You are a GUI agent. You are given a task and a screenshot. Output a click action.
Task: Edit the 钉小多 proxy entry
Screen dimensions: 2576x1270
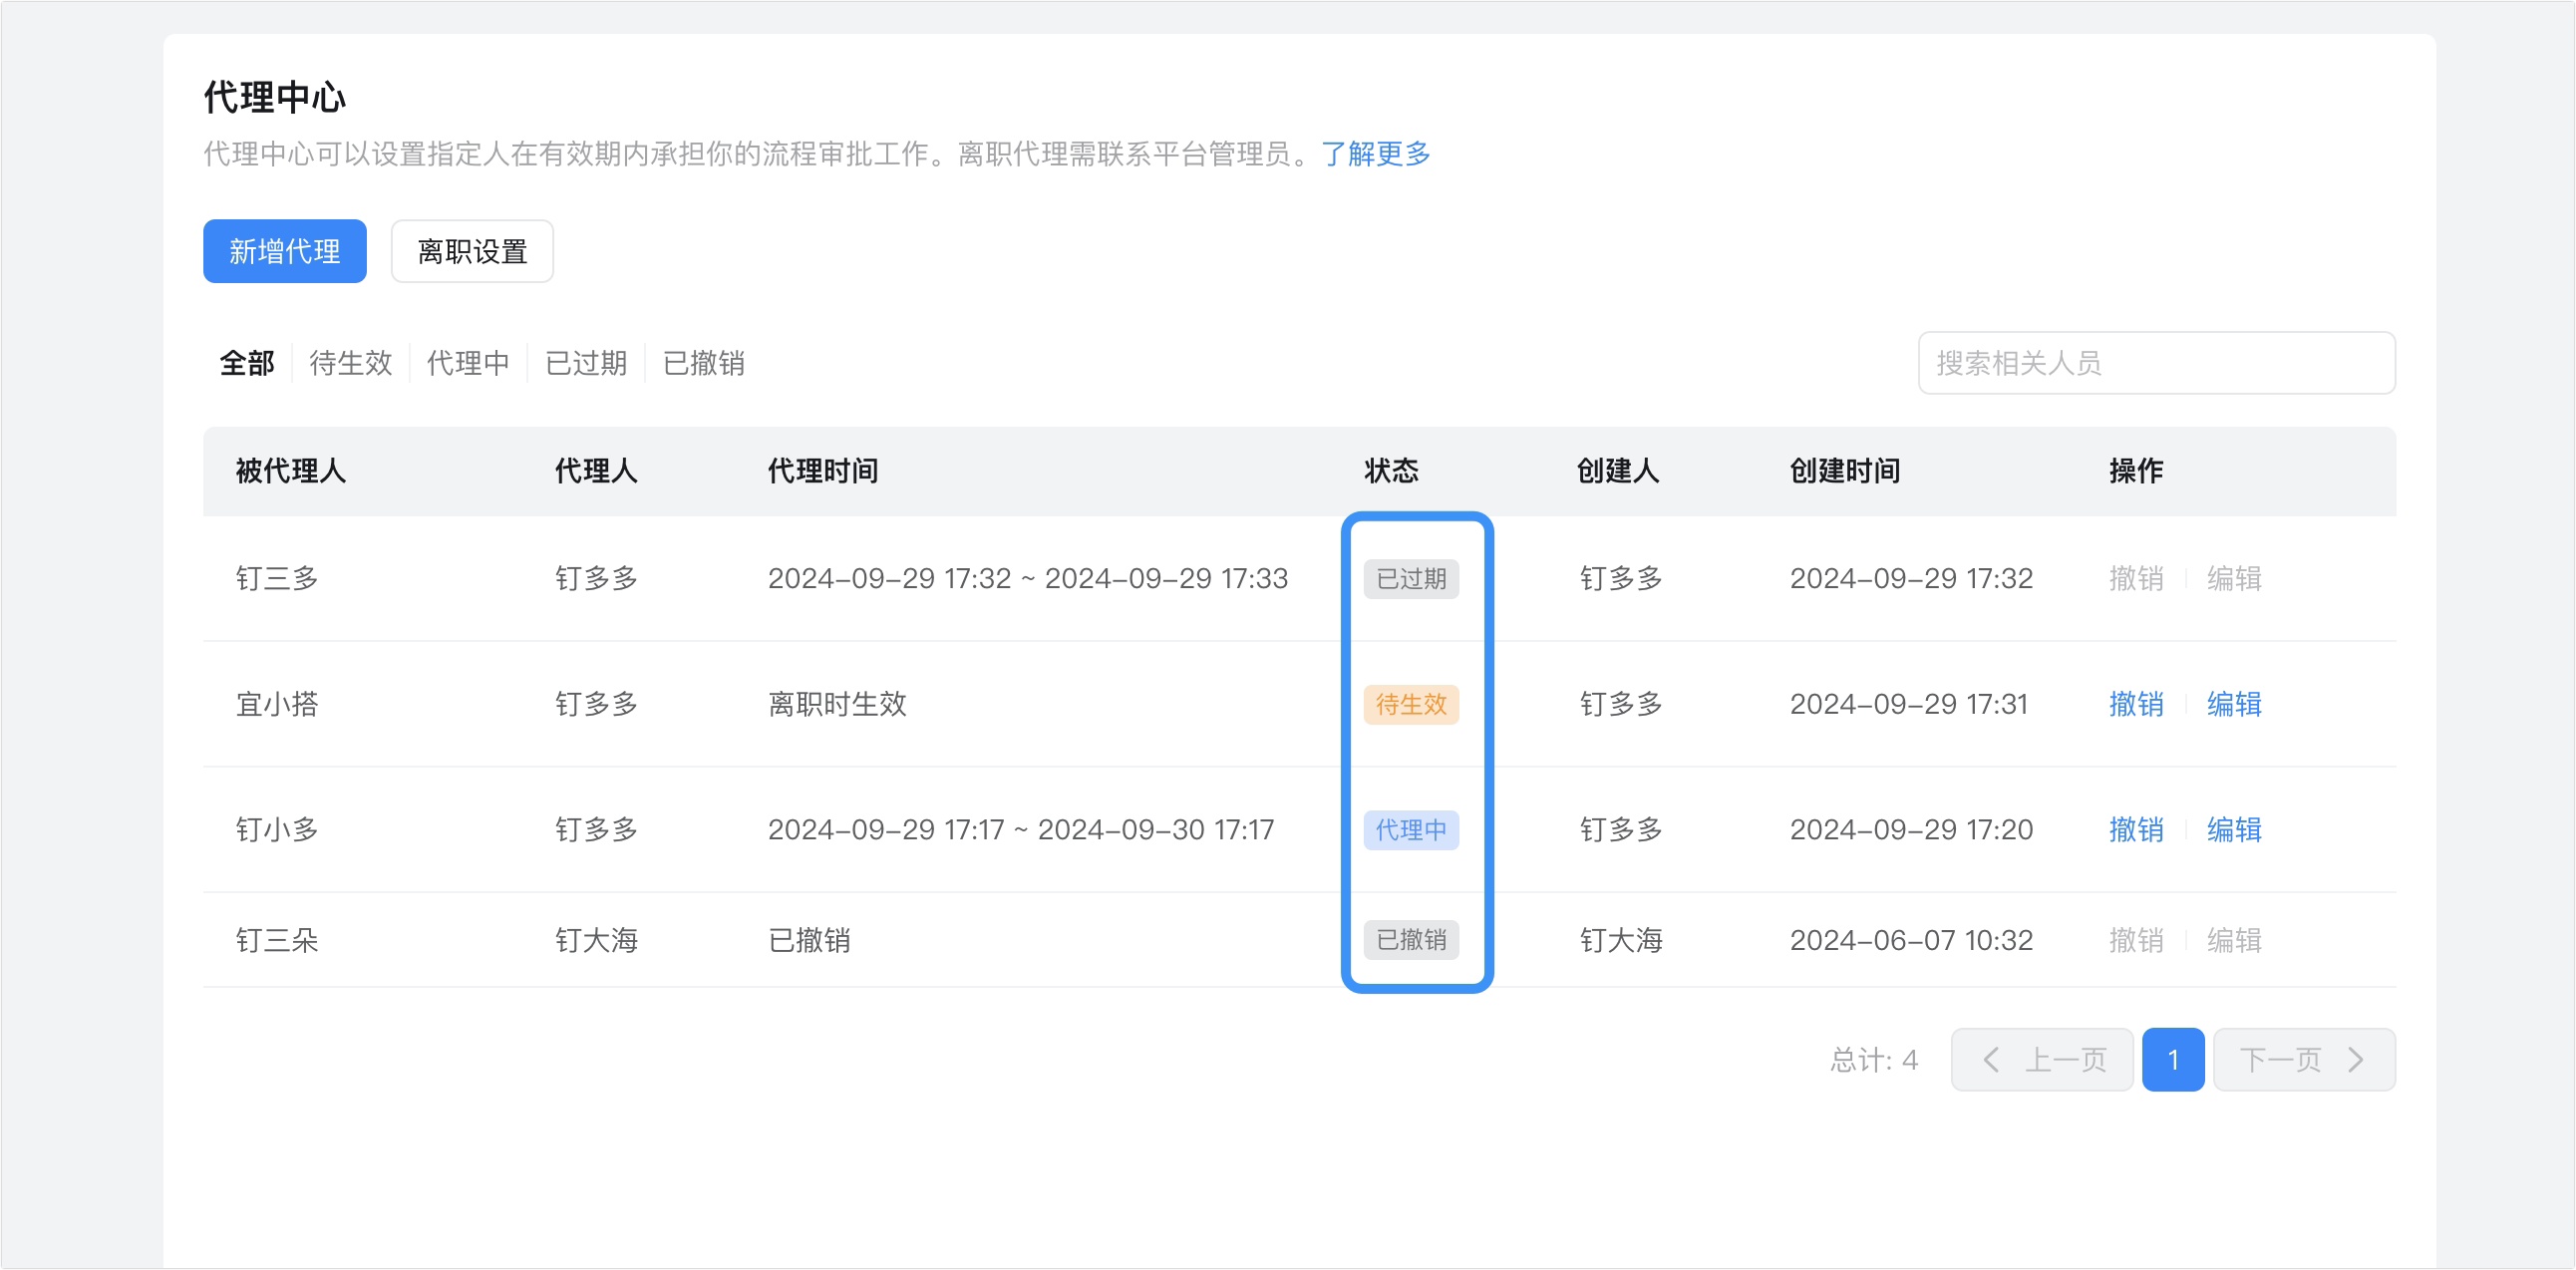coord(2234,829)
